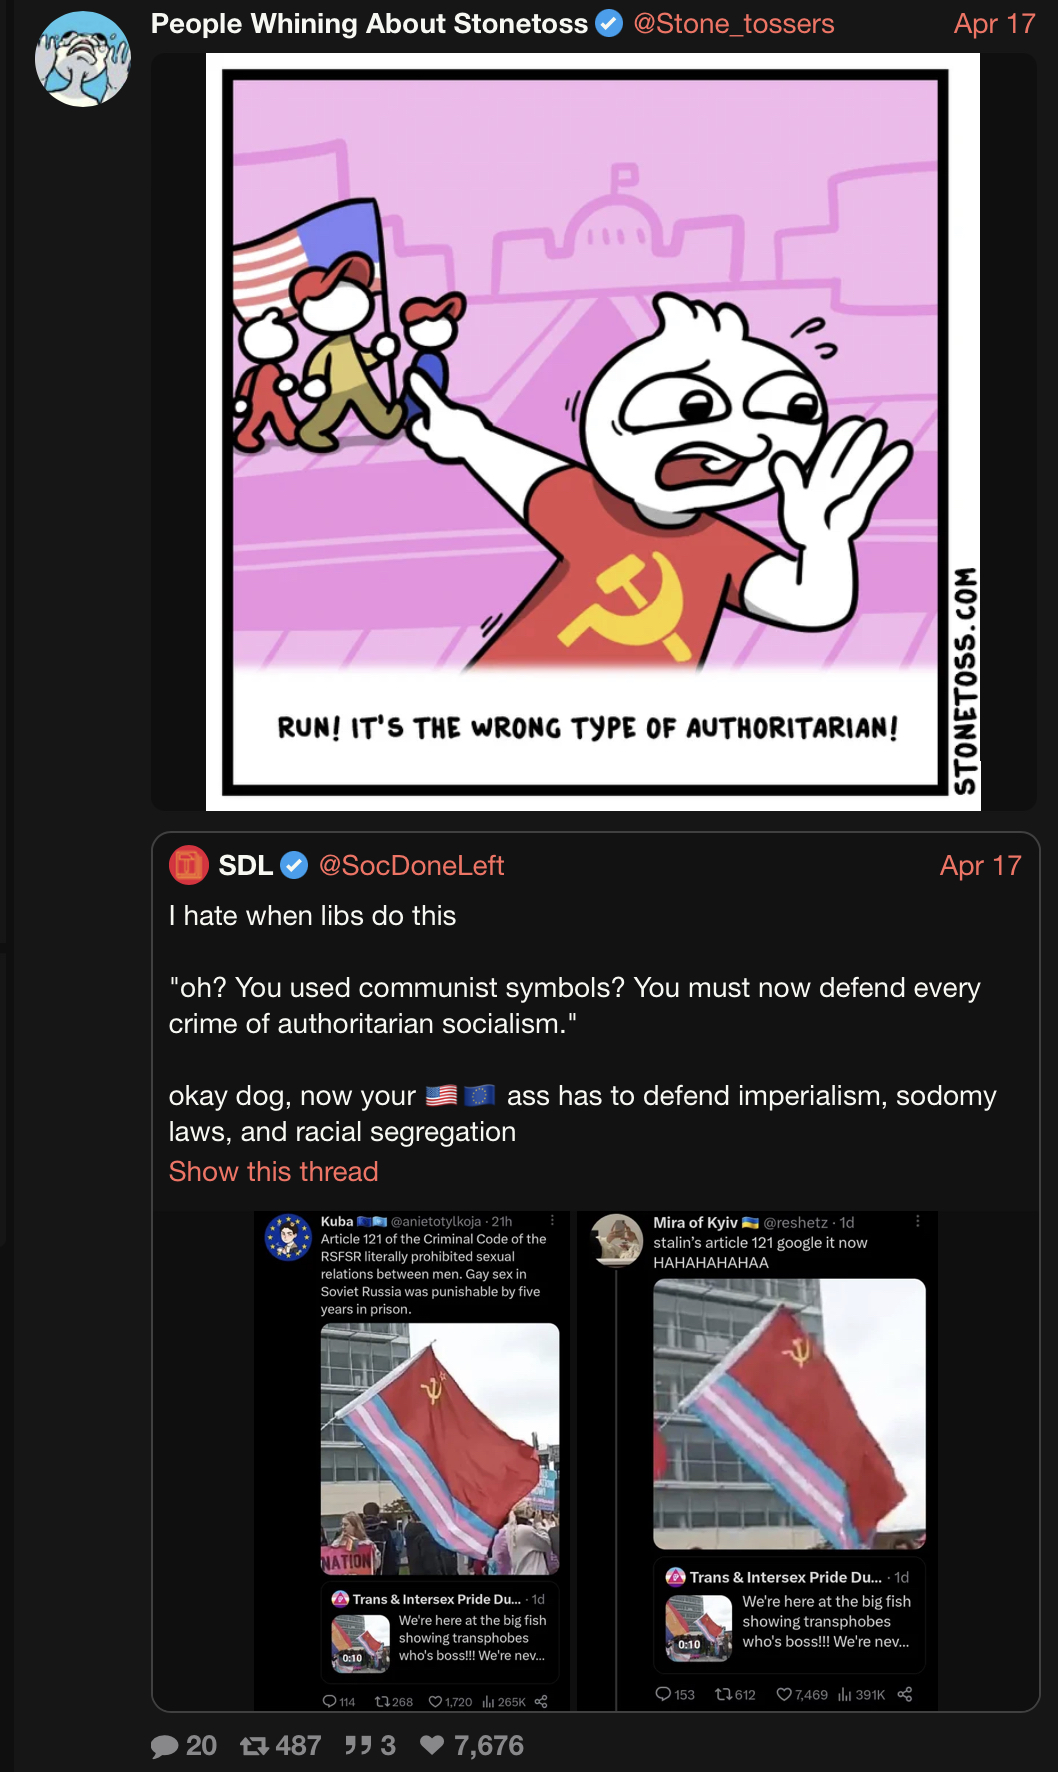The height and width of the screenshot is (1772, 1058).
Task: Click the Show this thread link
Action: (273, 1171)
